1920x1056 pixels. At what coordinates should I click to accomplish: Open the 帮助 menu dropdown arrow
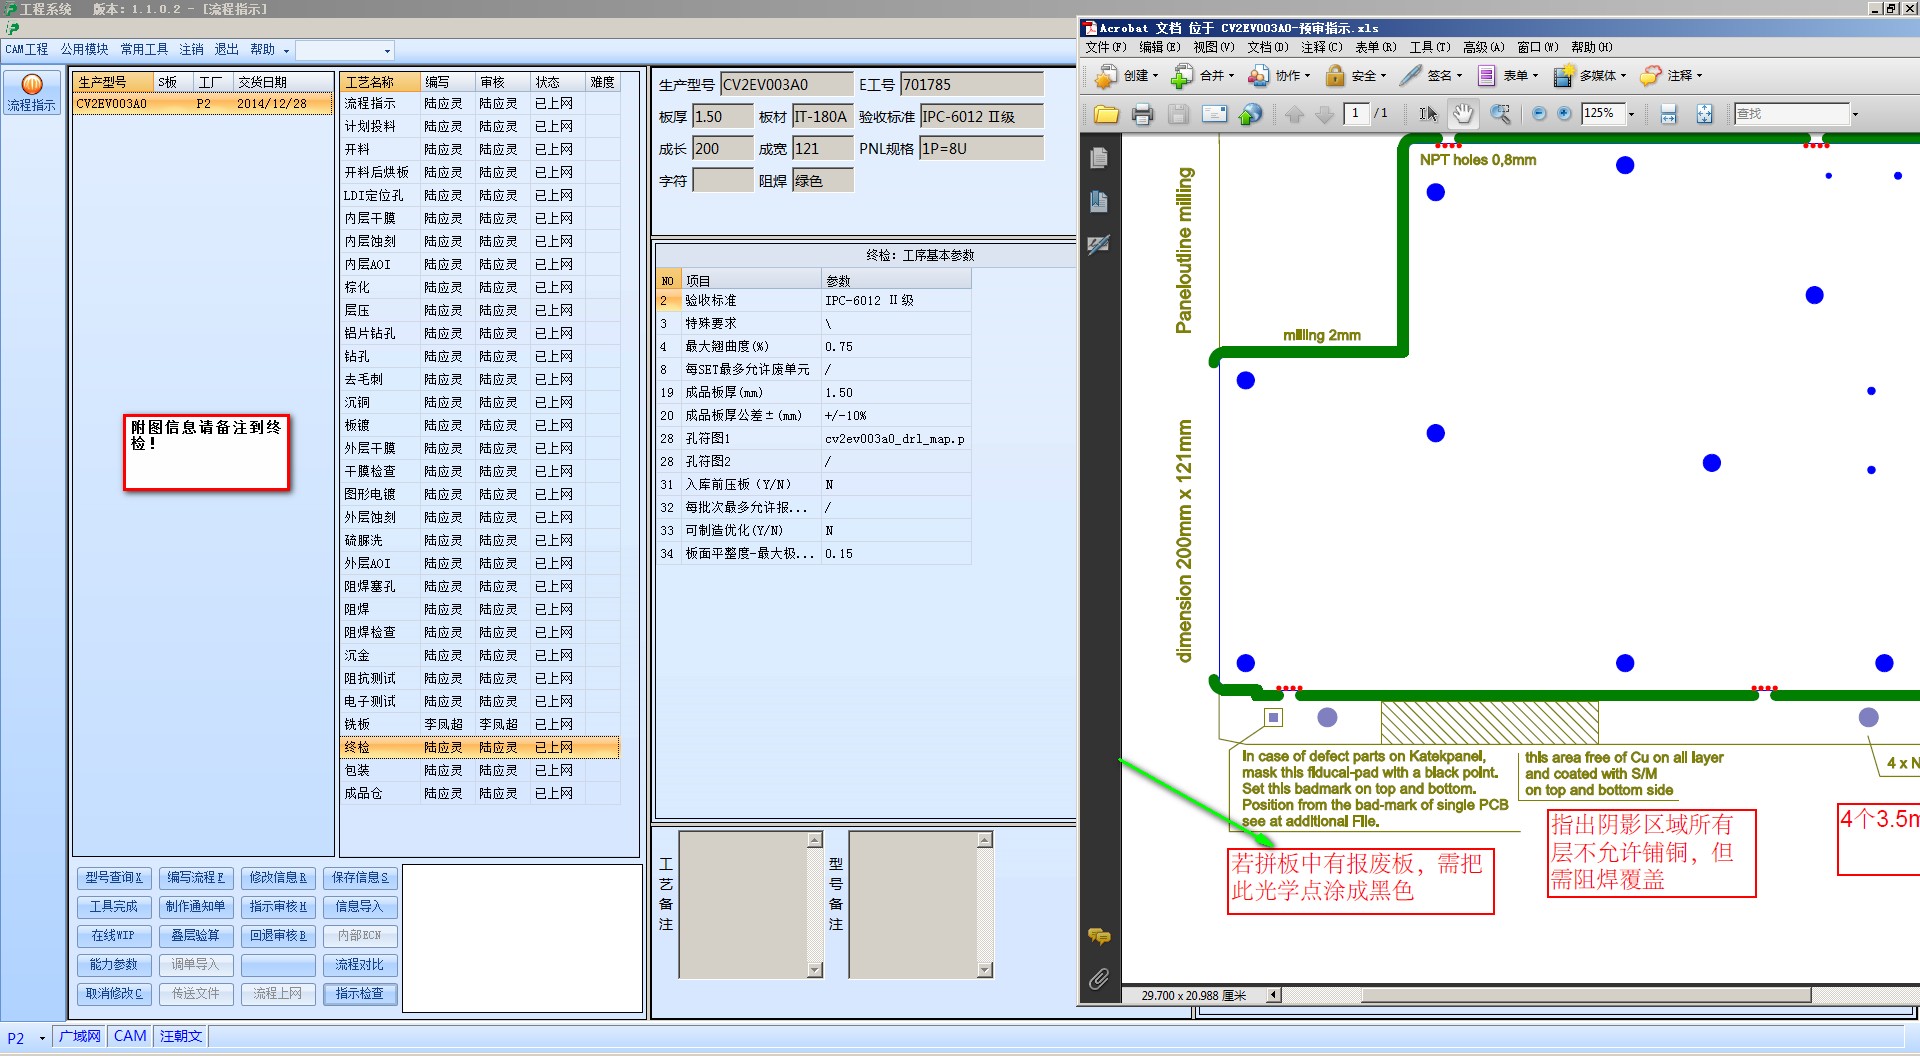point(286,50)
